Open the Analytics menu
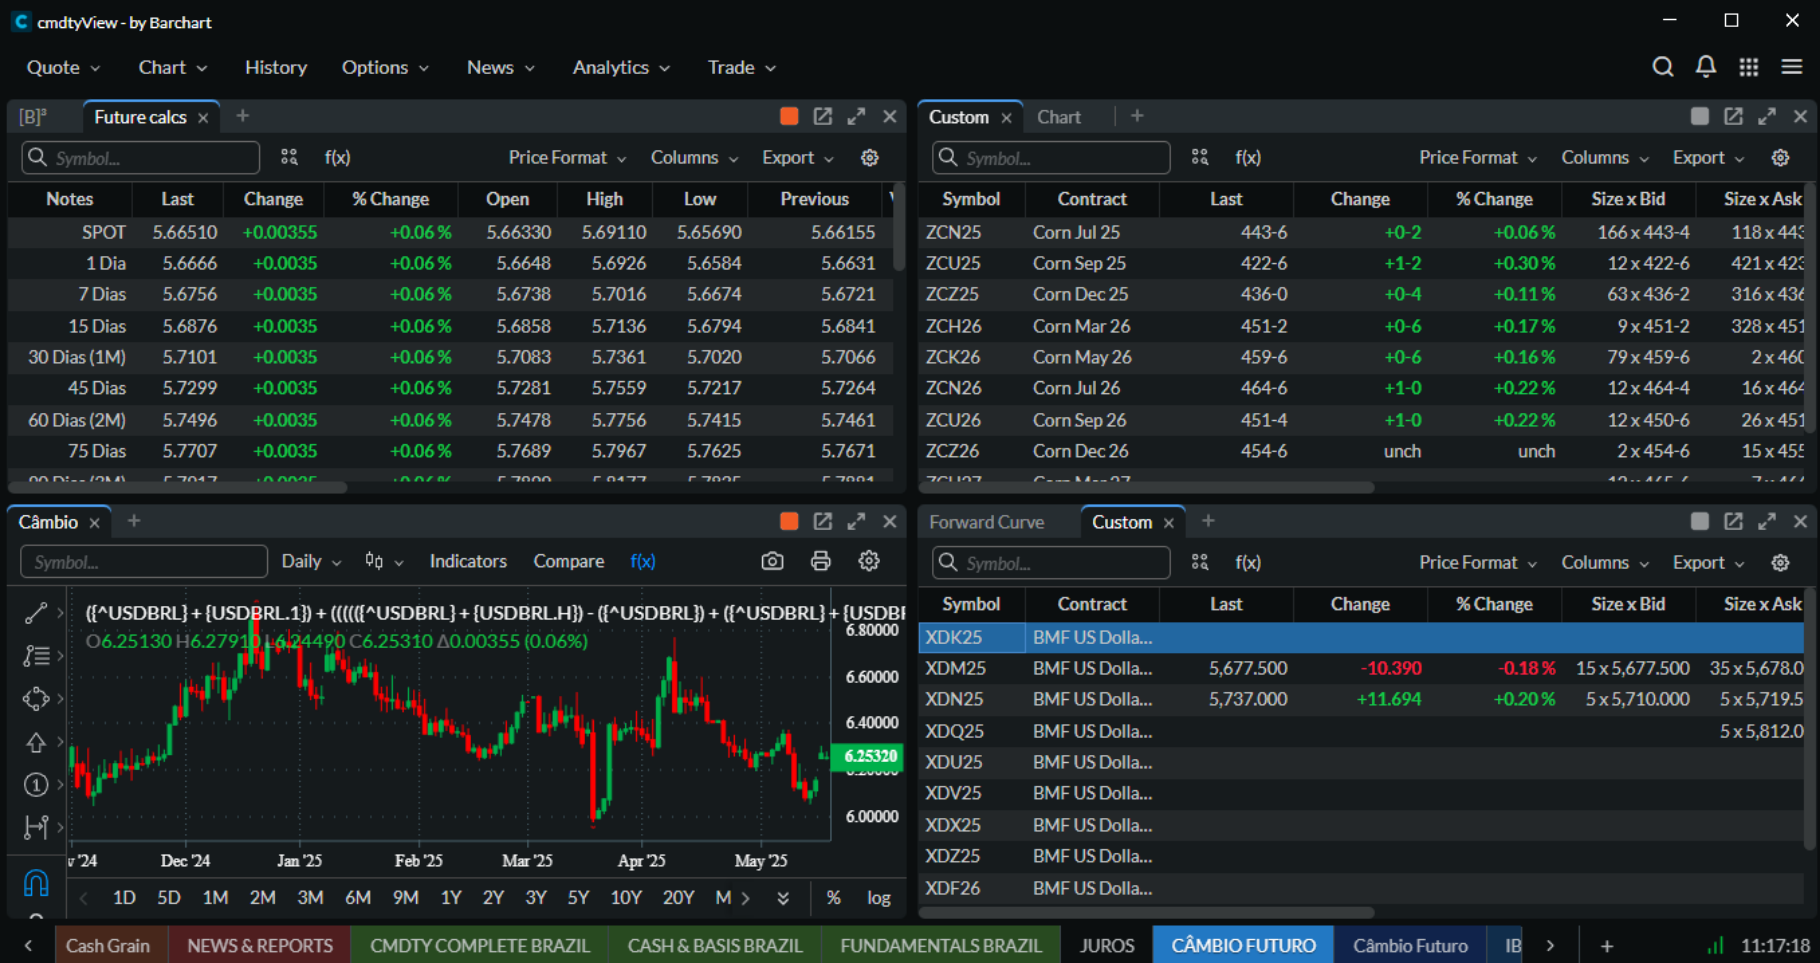Screen dimensions: 1820x963 point(621,67)
